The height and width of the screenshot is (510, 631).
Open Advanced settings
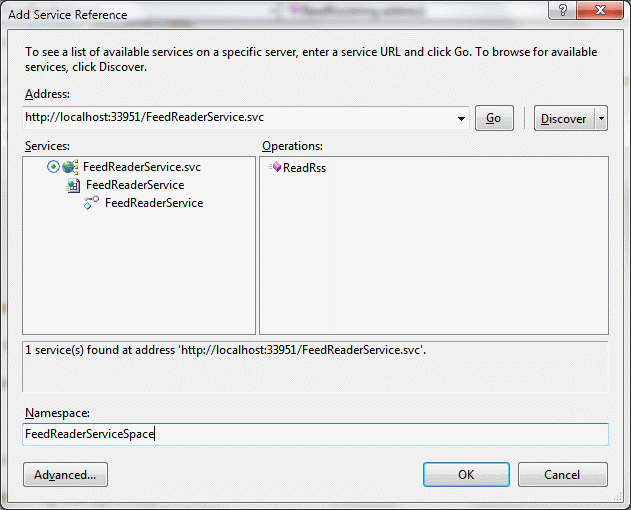(x=65, y=475)
